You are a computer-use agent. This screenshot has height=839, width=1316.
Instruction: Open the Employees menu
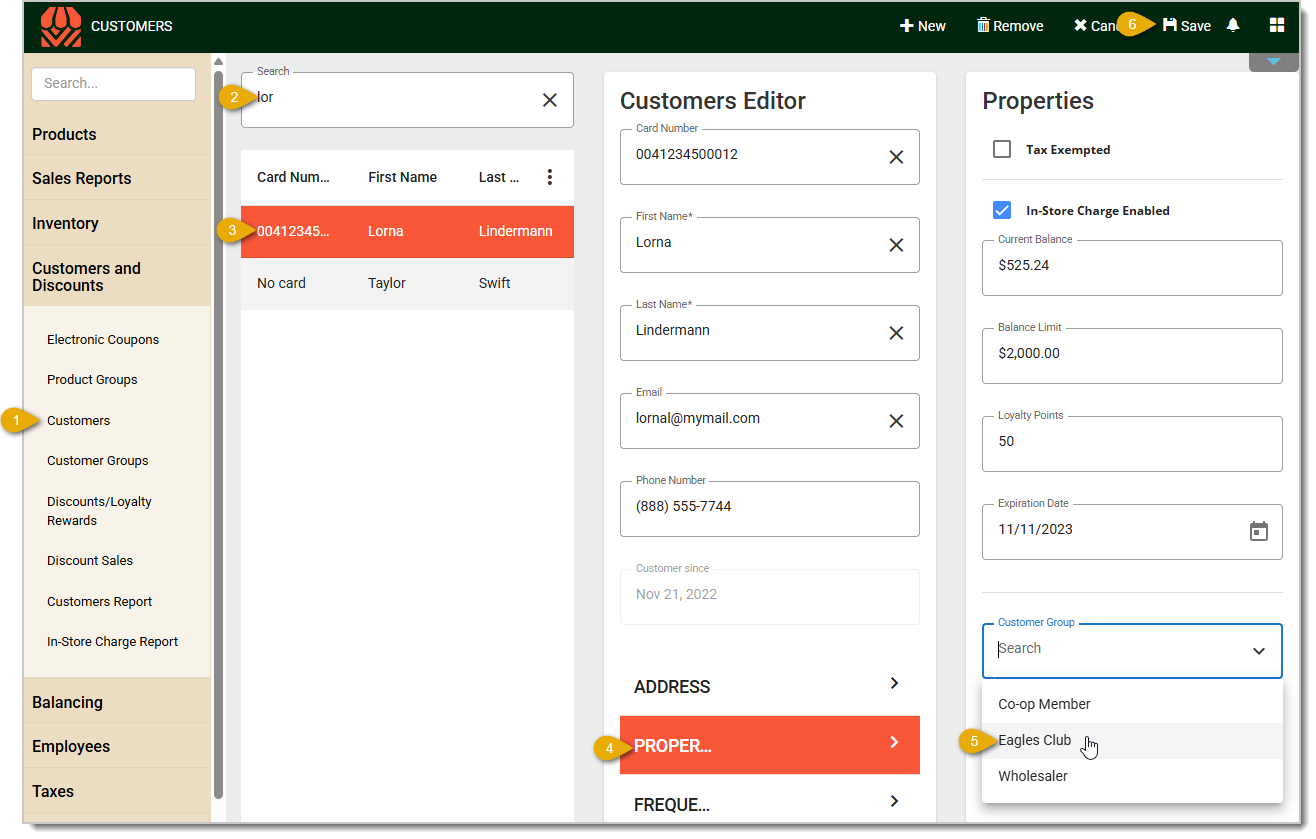(116, 746)
